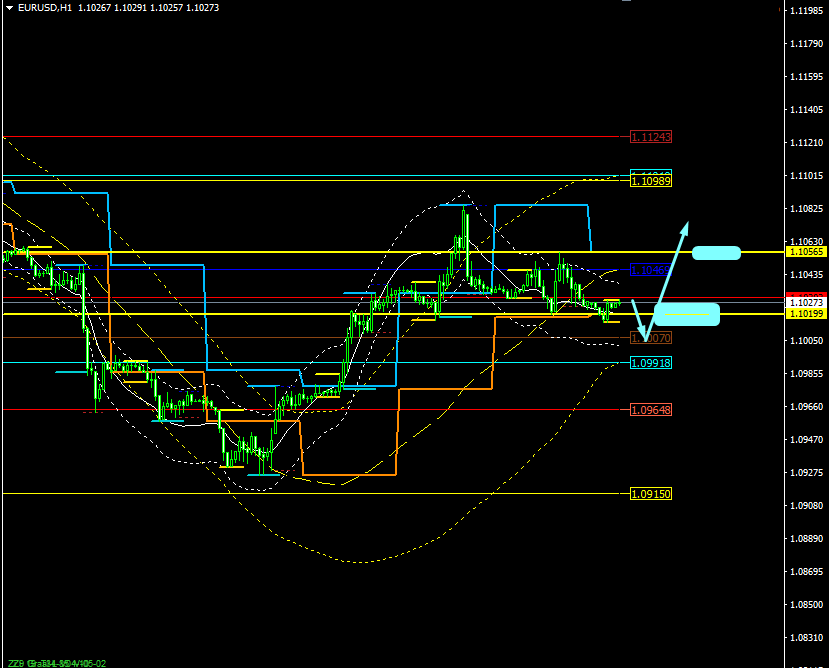Click the yellow 1.10199 price tag on axis

[806, 314]
